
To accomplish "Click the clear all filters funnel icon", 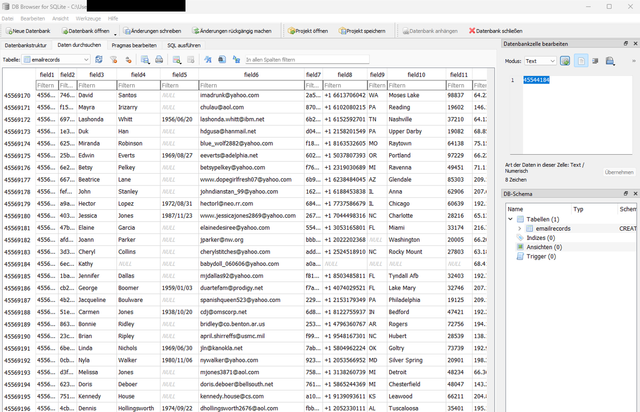I will tap(113, 60).
